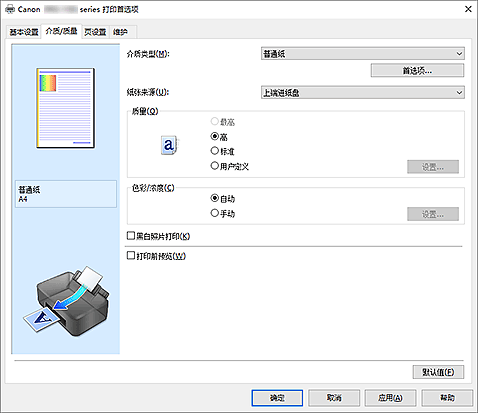Select the 用户定义 quality radio button

[x=215, y=166]
